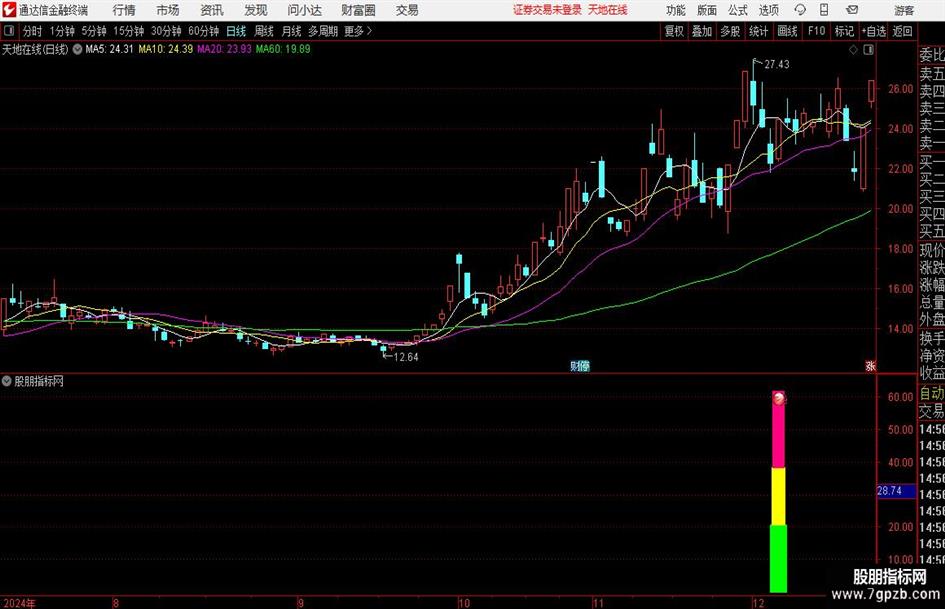The height and width of the screenshot is (609, 945).
Task: Open the 问小达 menu
Action: coord(304,10)
